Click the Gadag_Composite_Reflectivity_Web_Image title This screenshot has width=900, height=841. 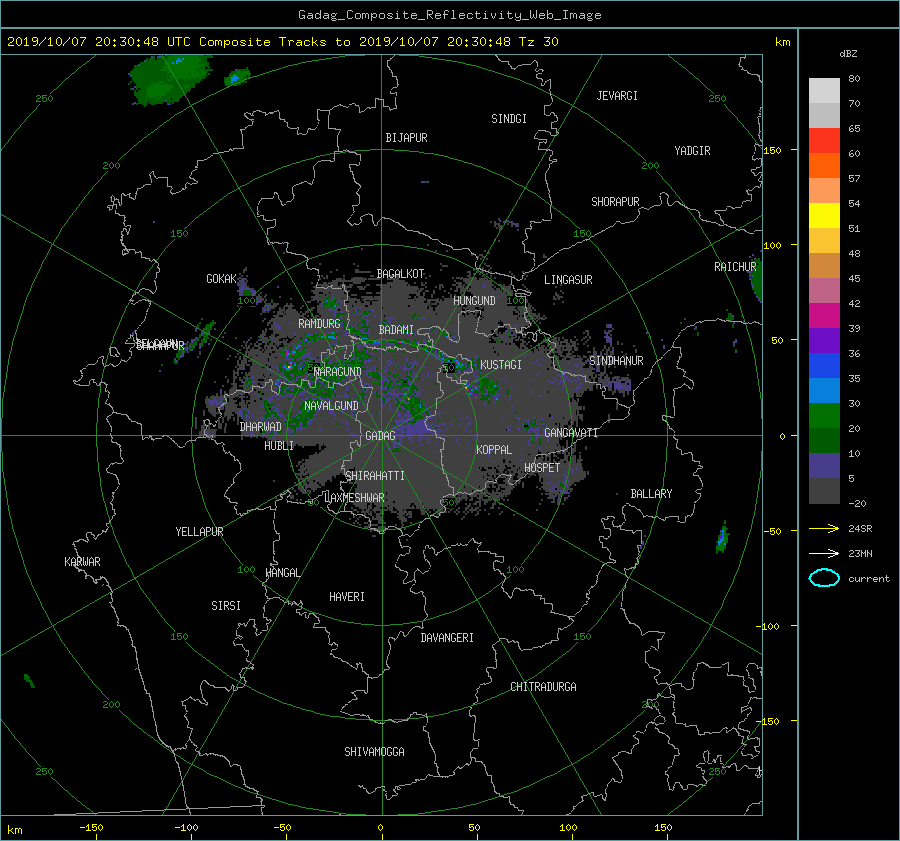(449, 15)
